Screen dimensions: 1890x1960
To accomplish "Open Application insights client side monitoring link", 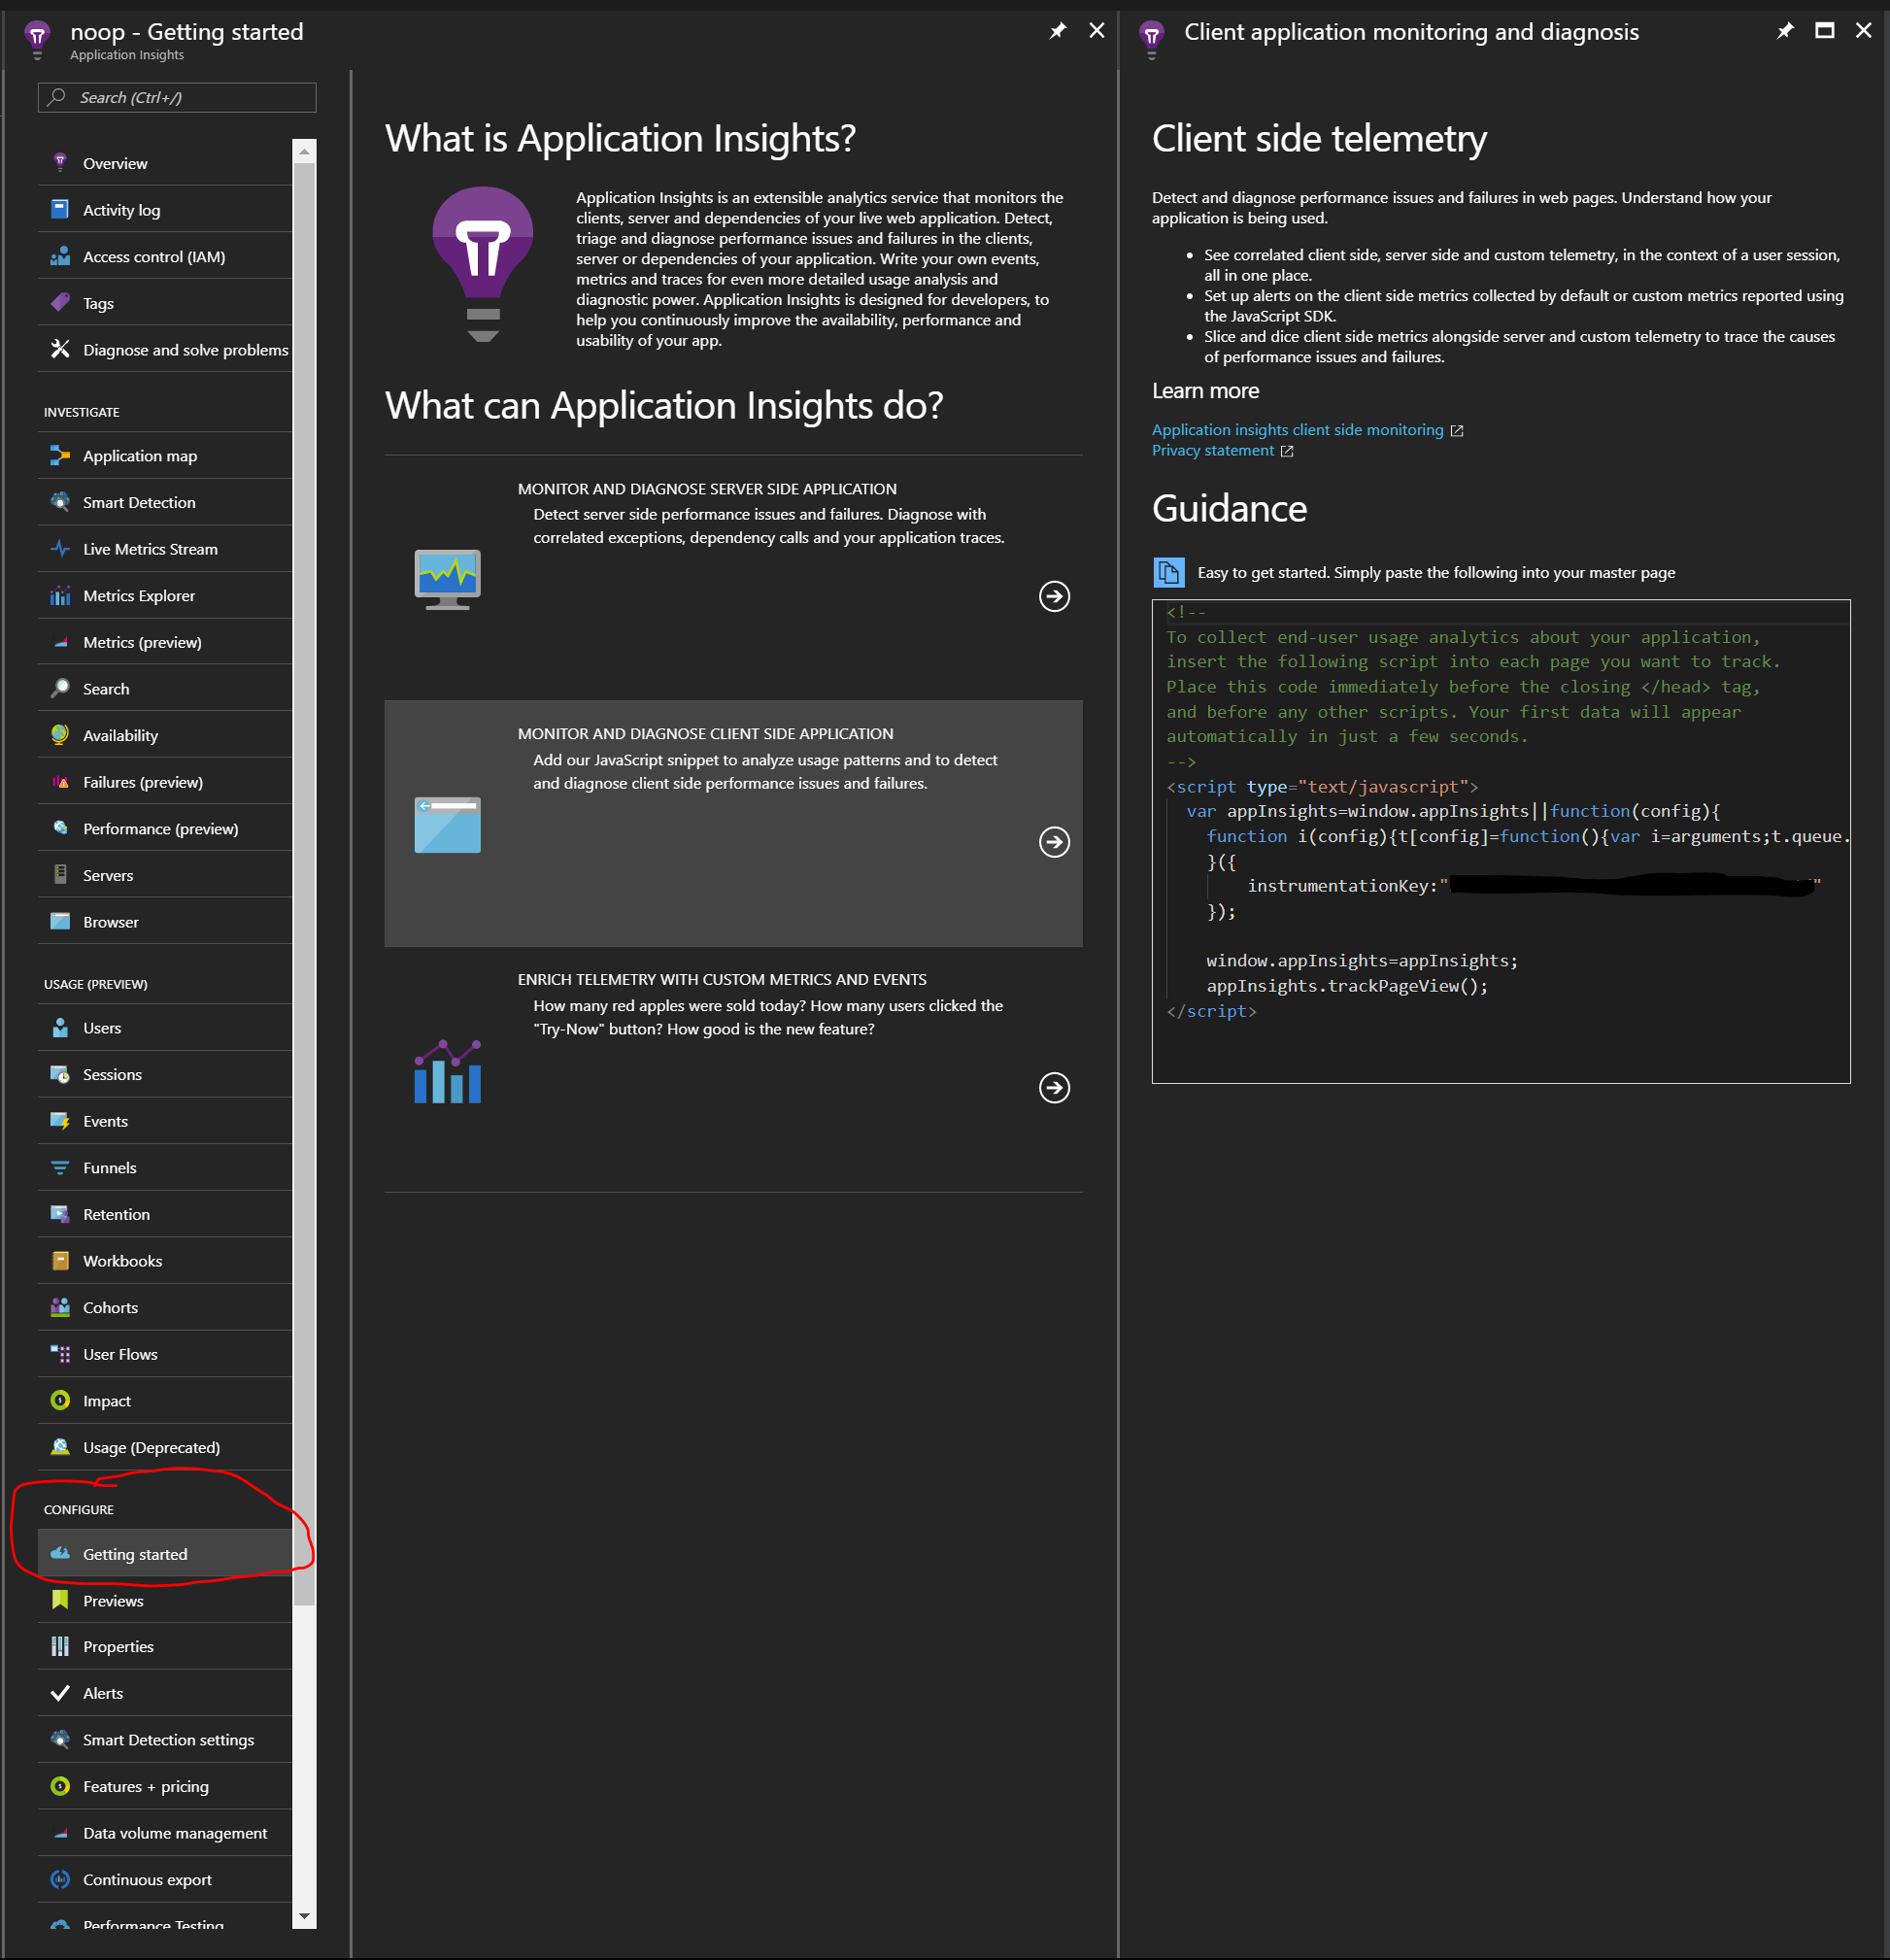I will tap(1297, 429).
